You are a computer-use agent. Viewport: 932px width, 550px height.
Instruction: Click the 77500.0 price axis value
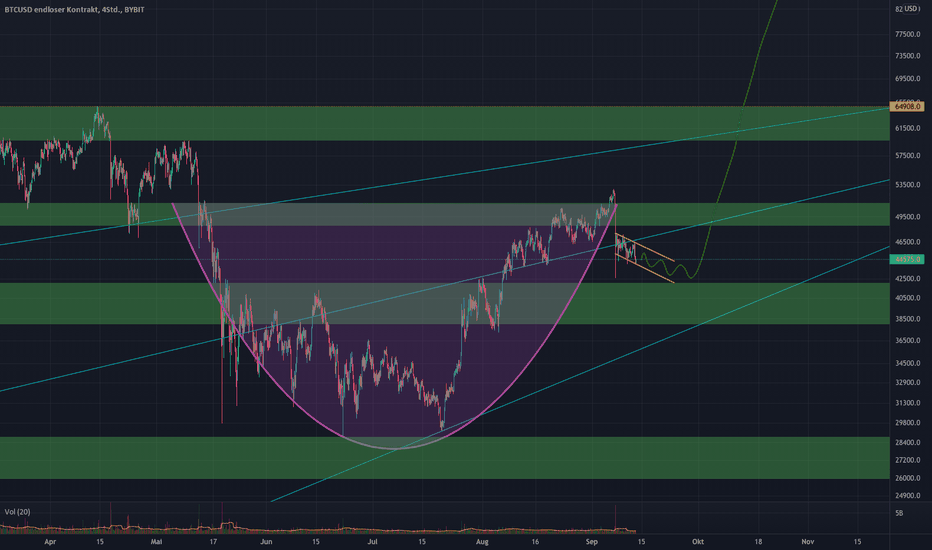tap(908, 34)
